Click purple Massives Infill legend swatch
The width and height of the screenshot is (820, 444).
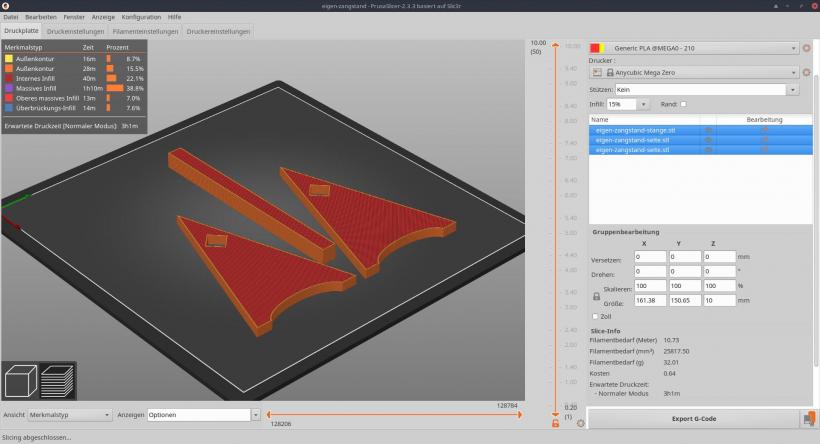(x=9, y=88)
